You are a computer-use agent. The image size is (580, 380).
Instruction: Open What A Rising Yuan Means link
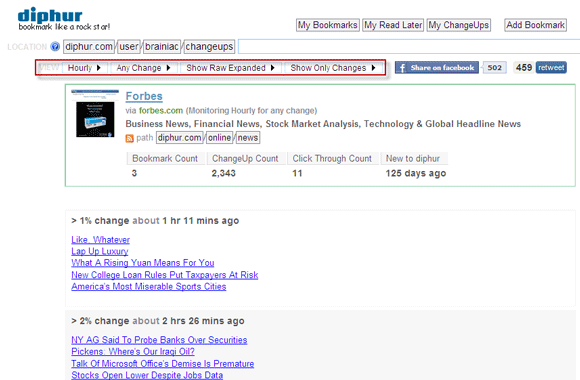143,263
